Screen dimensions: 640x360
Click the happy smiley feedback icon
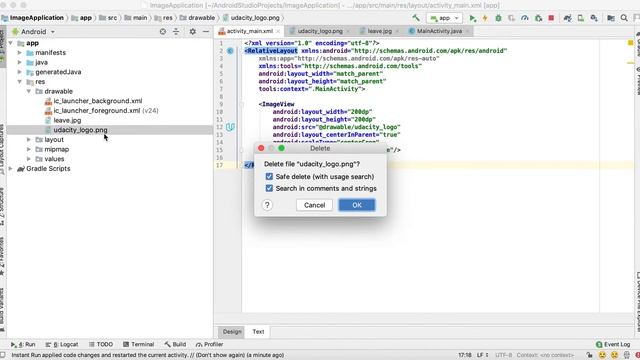coord(602,355)
